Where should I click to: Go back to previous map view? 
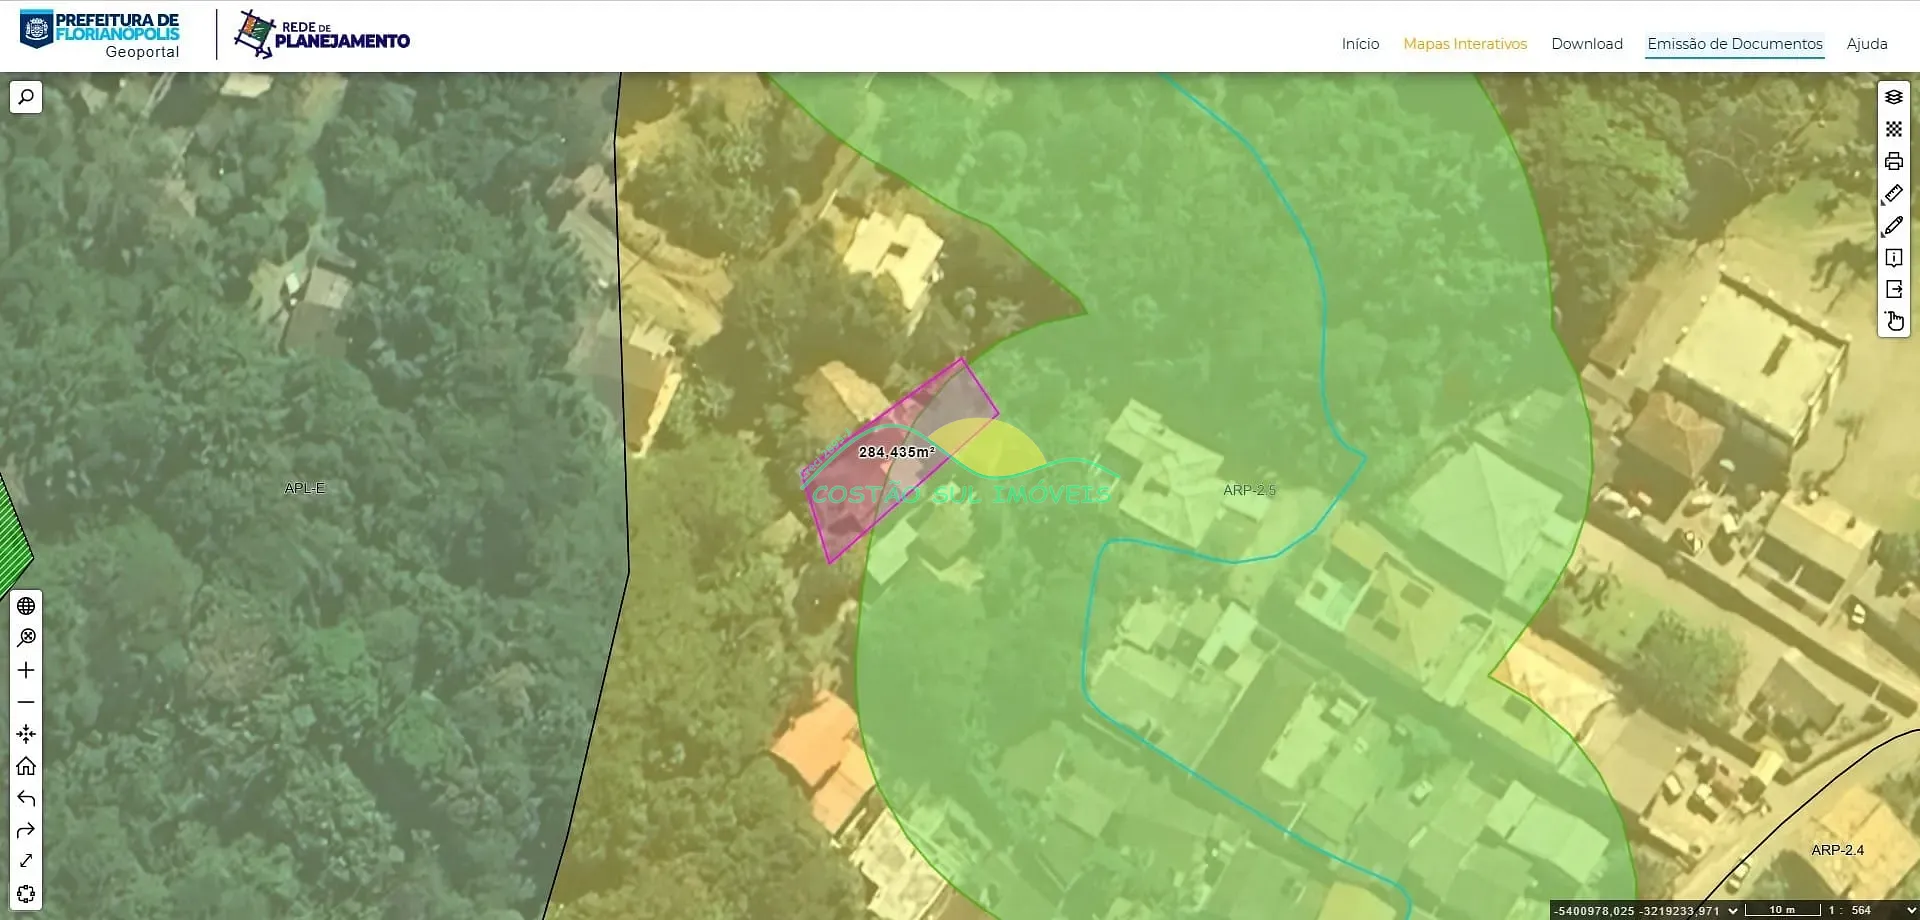tap(26, 798)
